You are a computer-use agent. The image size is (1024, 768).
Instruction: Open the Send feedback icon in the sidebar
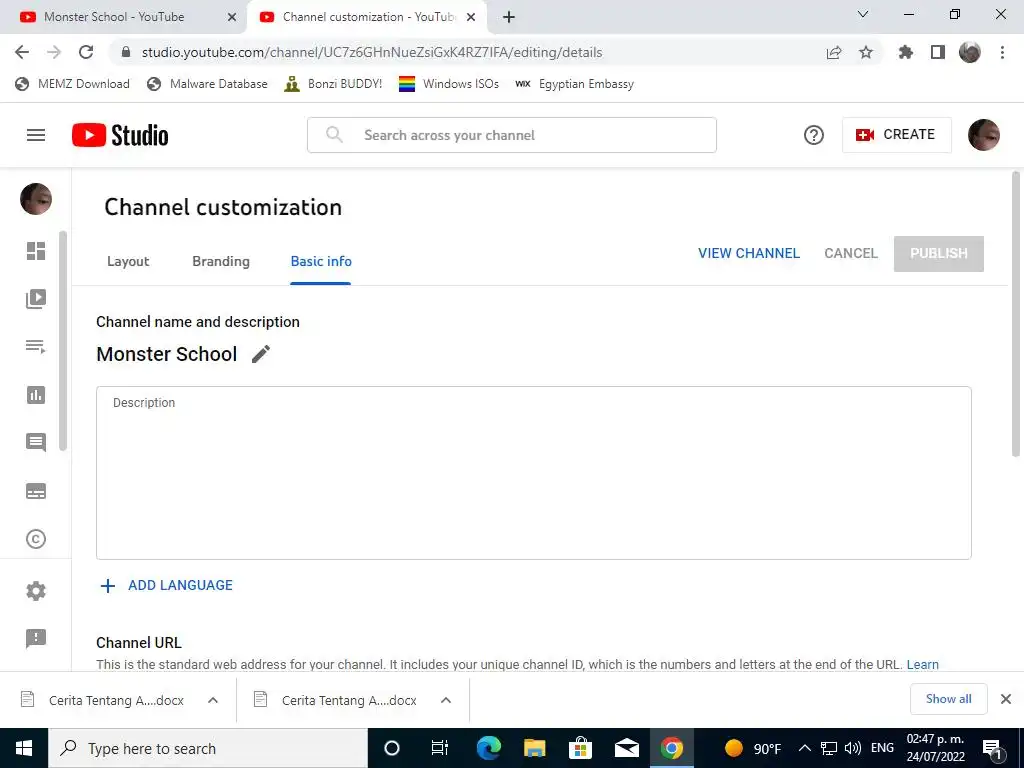click(36, 639)
